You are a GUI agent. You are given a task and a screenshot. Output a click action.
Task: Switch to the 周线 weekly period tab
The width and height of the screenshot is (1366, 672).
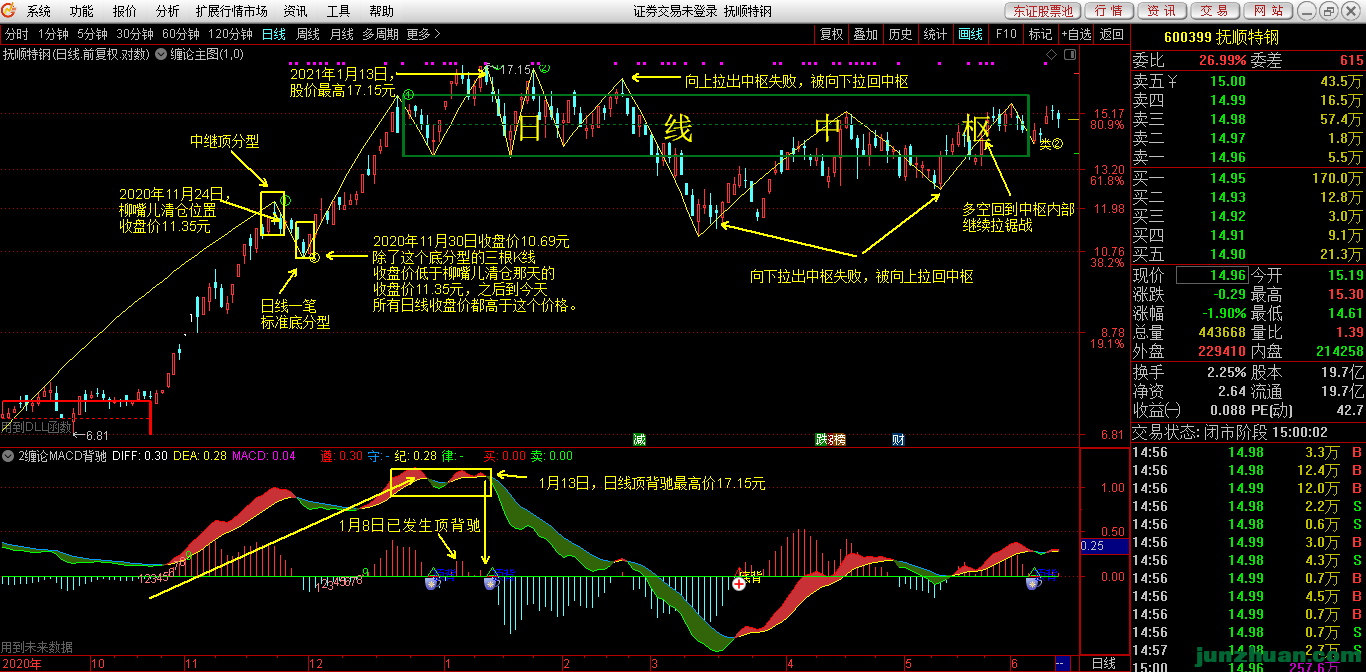click(x=308, y=34)
